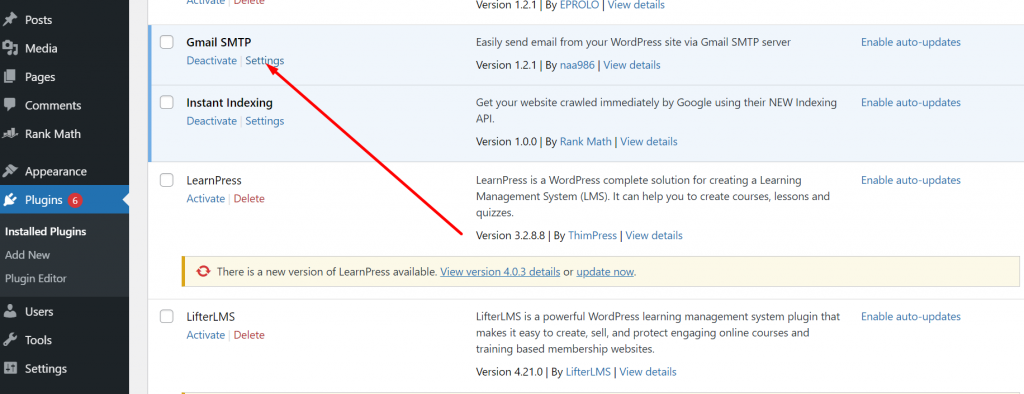Click the Rank Math icon in sidebar
This screenshot has width=1024, height=394.
tap(10, 134)
